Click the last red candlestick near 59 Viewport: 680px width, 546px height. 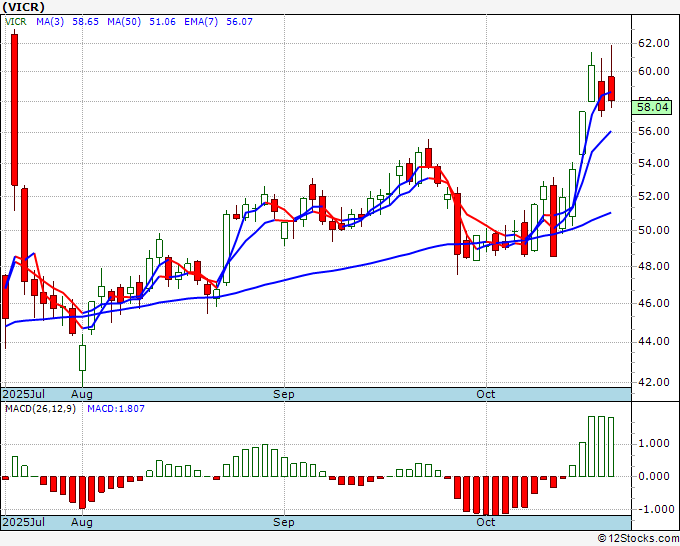click(x=611, y=88)
